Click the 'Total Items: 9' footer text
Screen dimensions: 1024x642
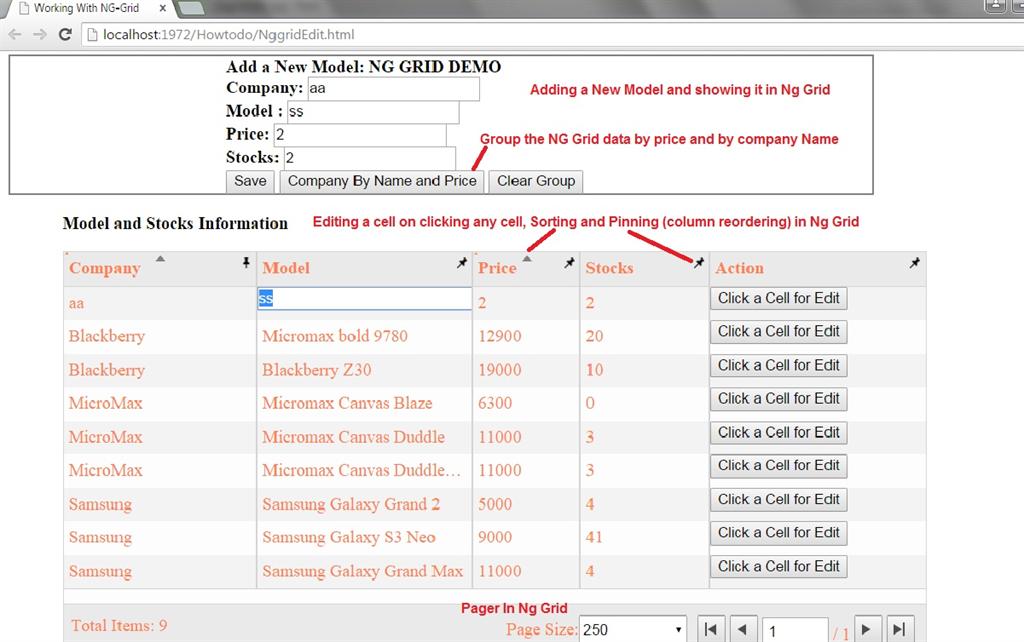point(119,626)
